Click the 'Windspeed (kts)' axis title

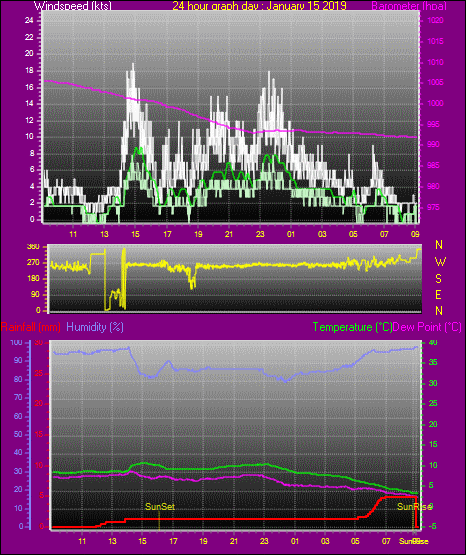click(73, 5)
